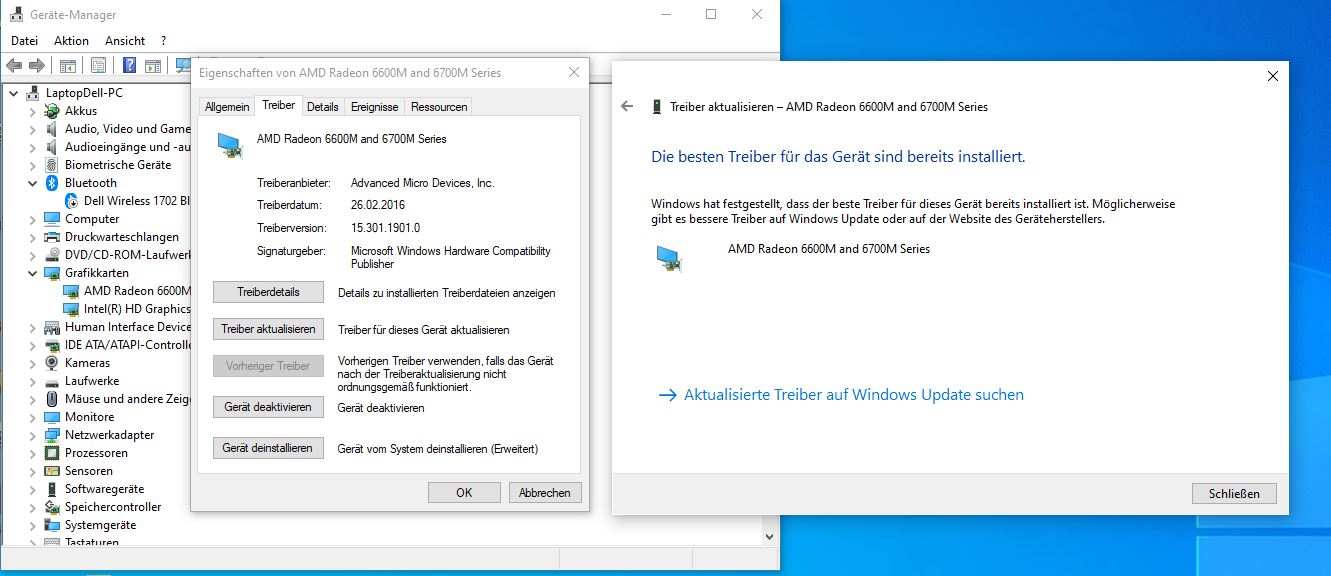Select the Treiber tab
Screen dimensions: 1331x576
(278, 105)
